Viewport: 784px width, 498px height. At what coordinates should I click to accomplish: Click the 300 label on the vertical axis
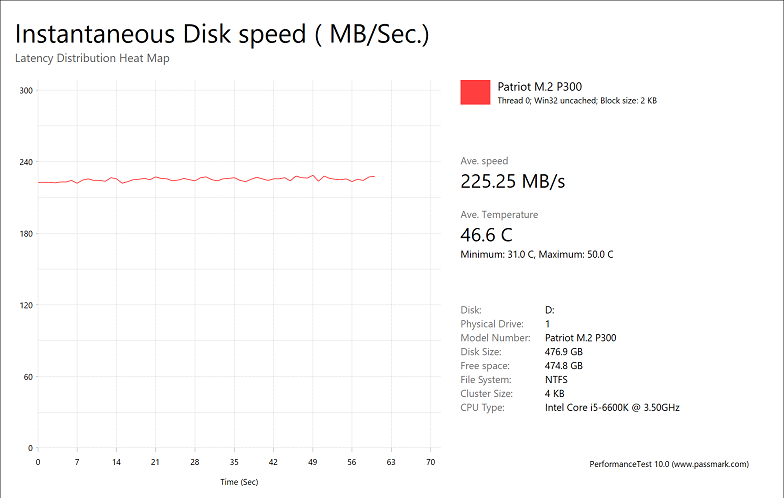tap(27, 91)
